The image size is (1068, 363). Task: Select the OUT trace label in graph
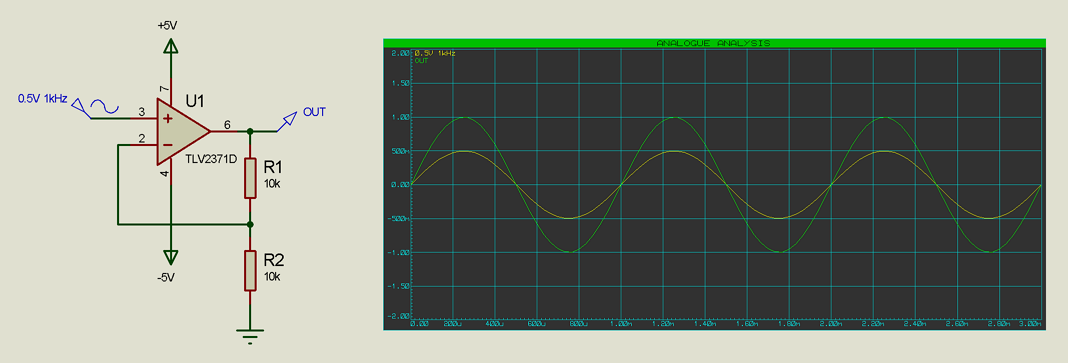(x=421, y=60)
